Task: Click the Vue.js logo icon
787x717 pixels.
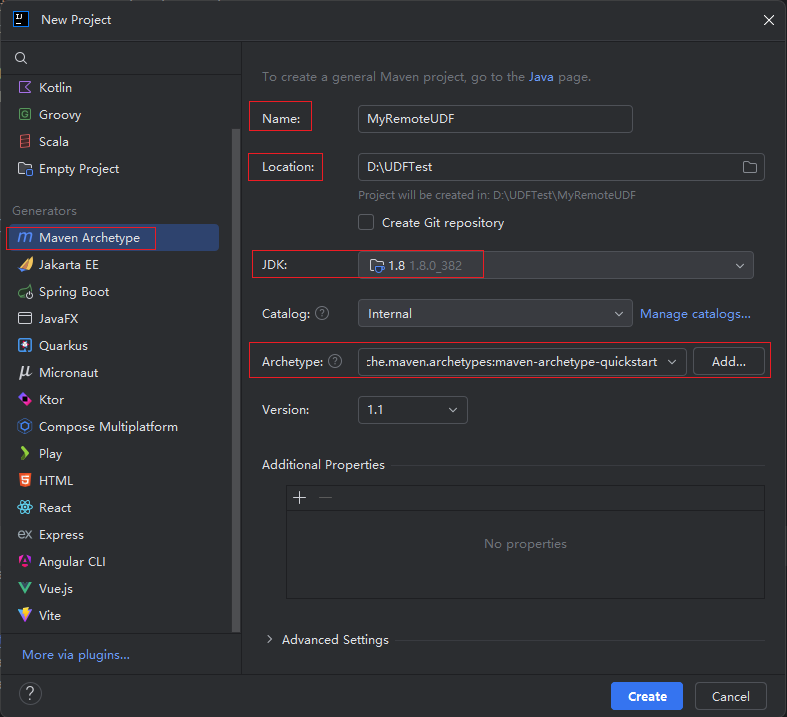Action: coord(25,588)
